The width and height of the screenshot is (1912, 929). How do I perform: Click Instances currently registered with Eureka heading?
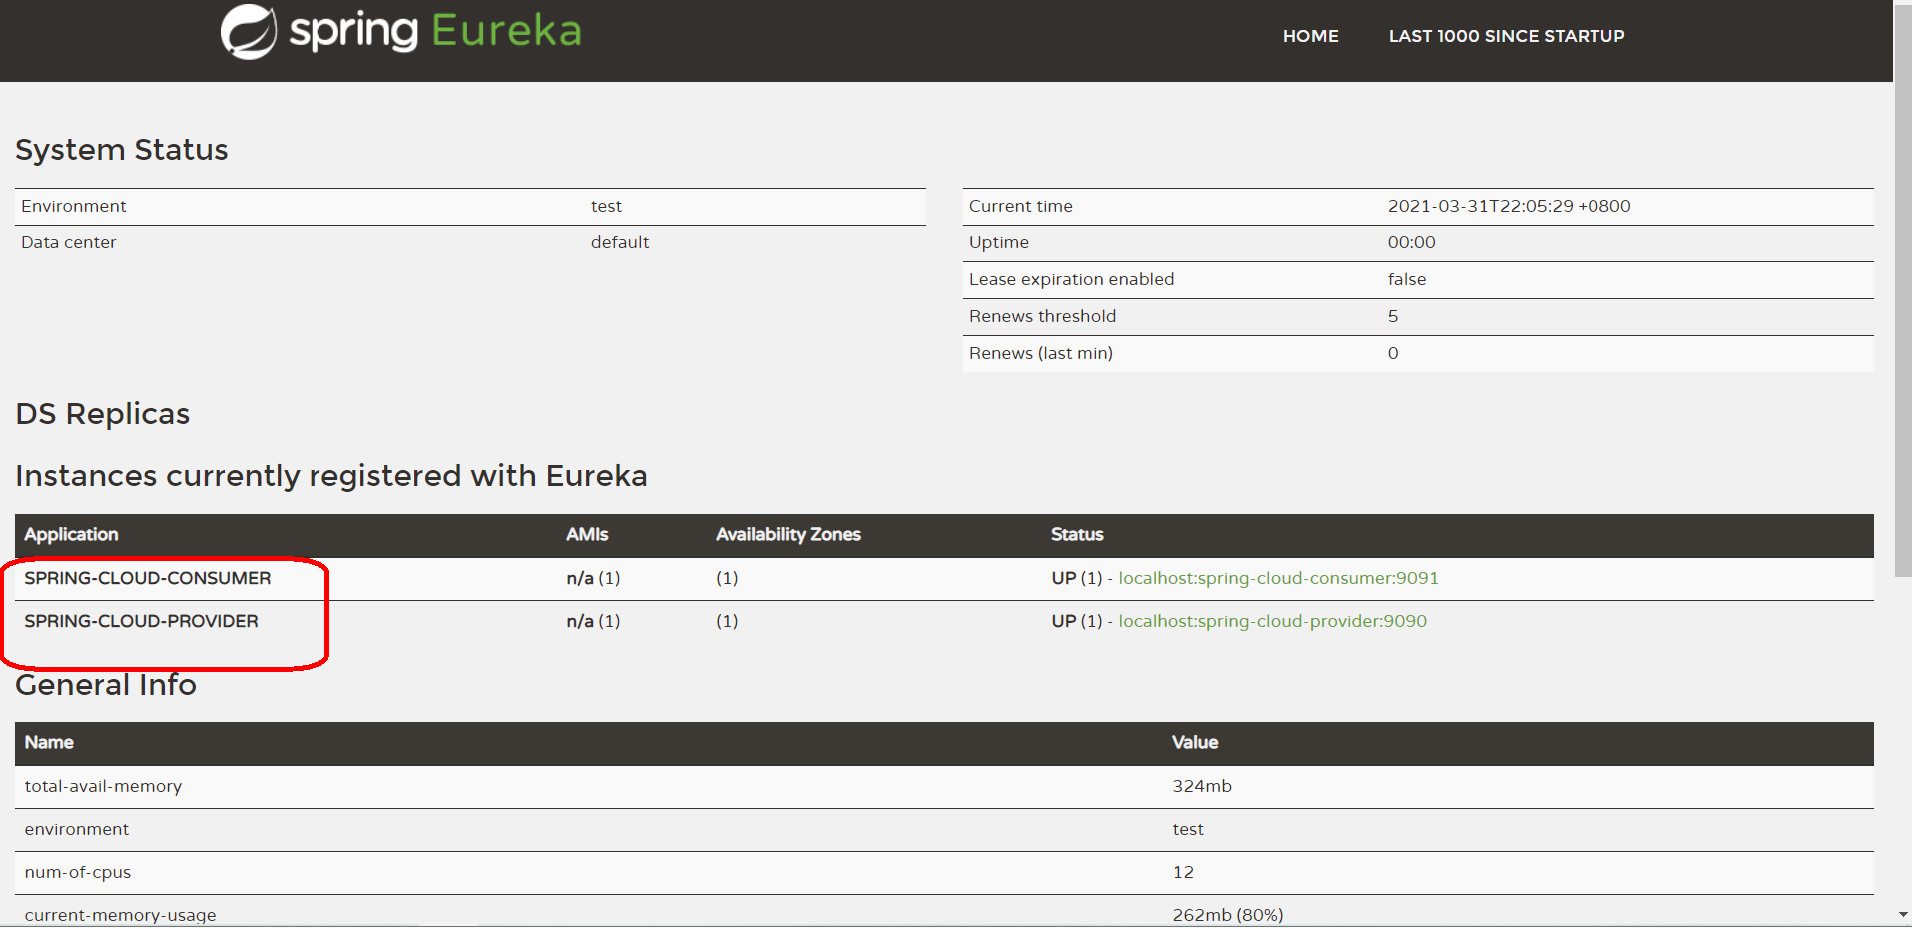coord(331,476)
